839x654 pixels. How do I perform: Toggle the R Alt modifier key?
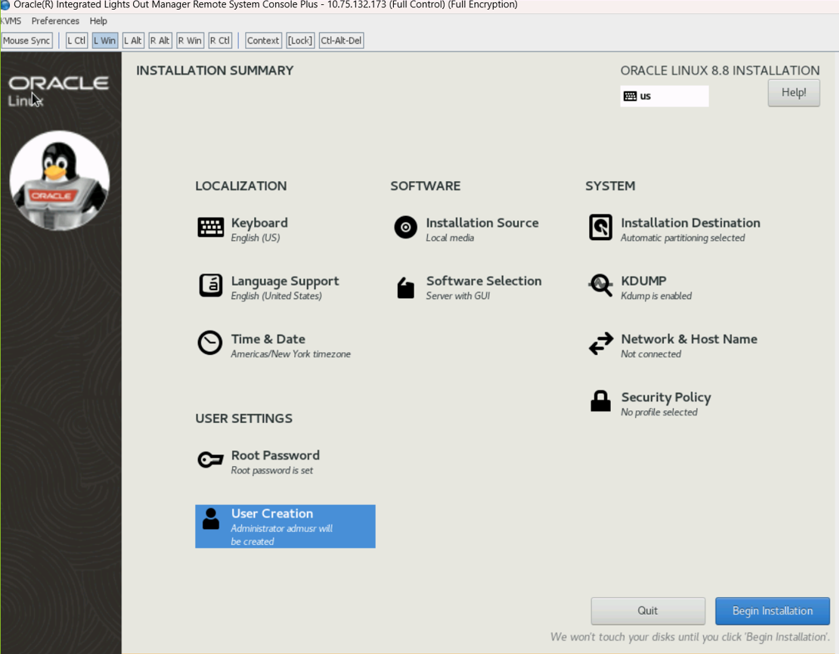160,41
